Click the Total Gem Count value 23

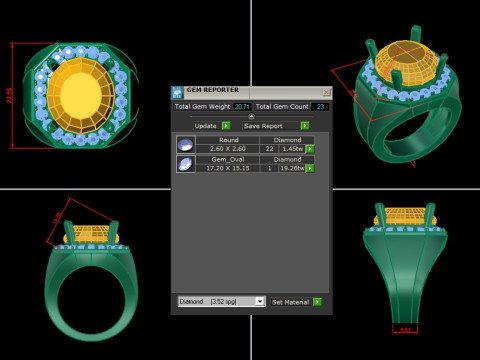(320, 107)
